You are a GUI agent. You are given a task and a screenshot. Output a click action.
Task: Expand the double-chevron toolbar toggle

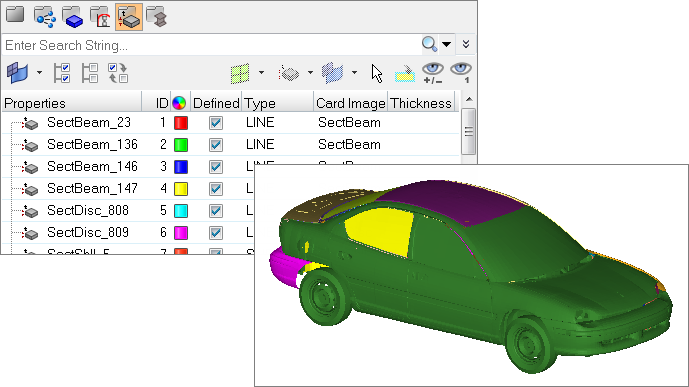click(466, 44)
